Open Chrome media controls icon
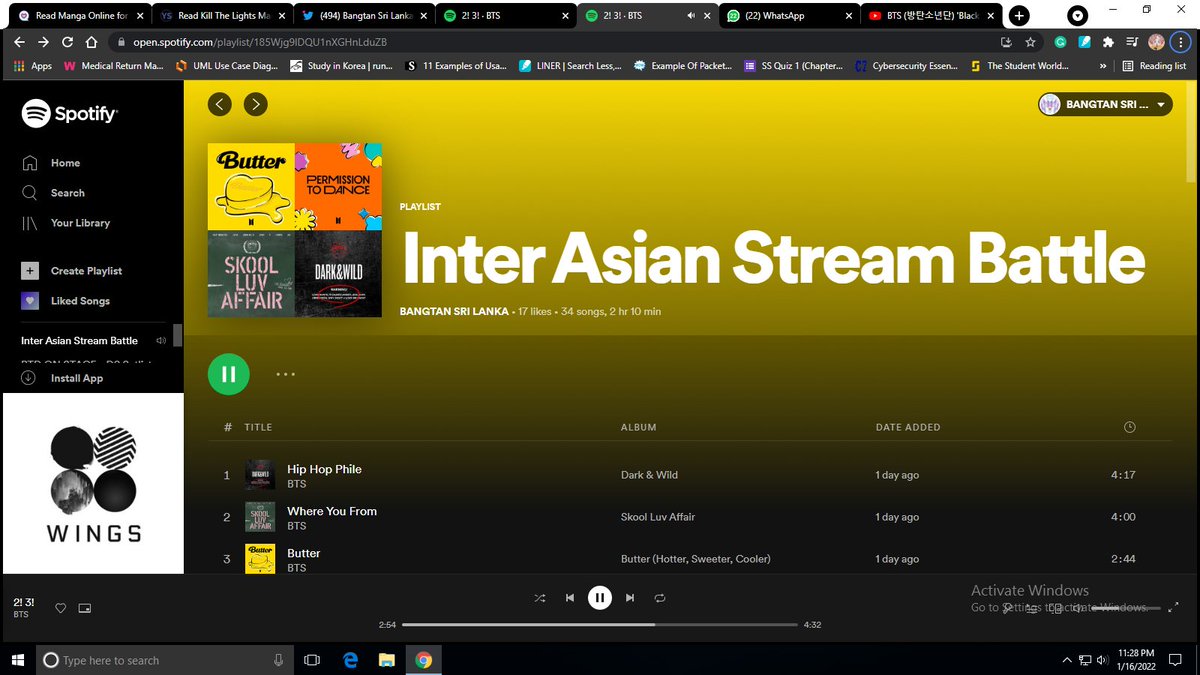Viewport: 1200px width, 675px height. pos(1132,42)
